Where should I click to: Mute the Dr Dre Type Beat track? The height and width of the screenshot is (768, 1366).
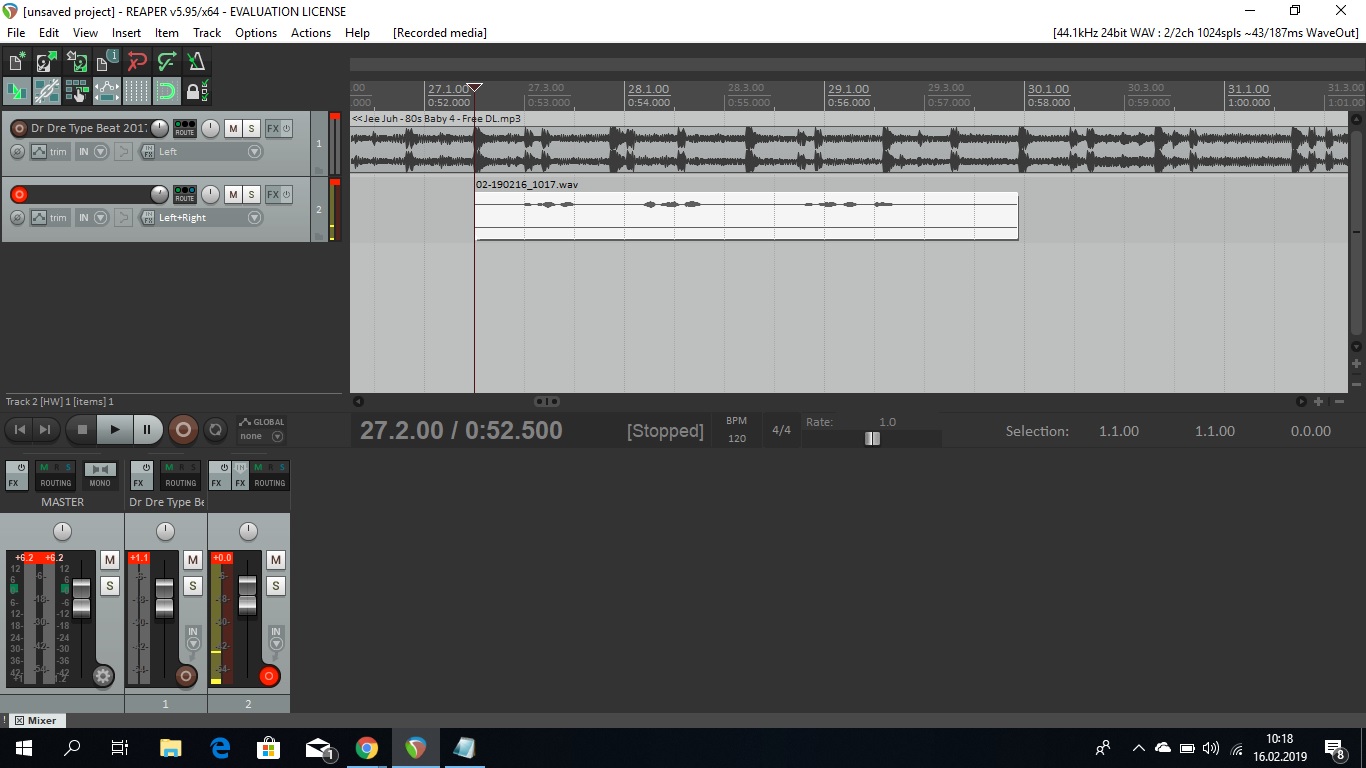(x=233, y=129)
